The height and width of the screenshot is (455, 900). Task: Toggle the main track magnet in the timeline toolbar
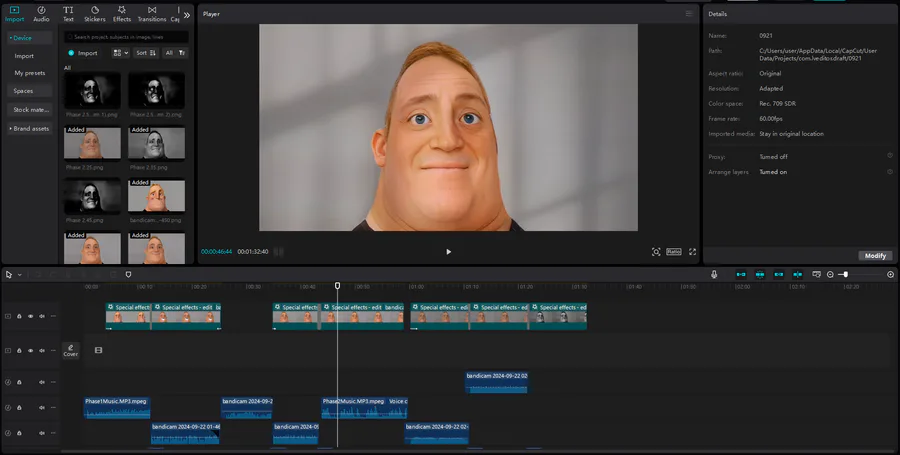click(741, 275)
